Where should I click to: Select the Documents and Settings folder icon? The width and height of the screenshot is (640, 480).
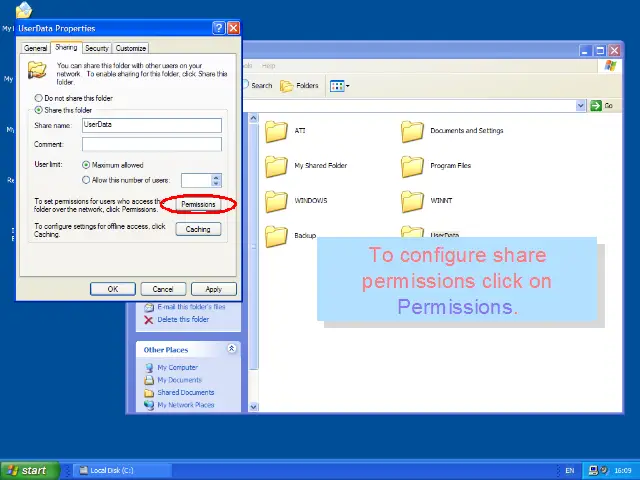pyautogui.click(x=412, y=131)
